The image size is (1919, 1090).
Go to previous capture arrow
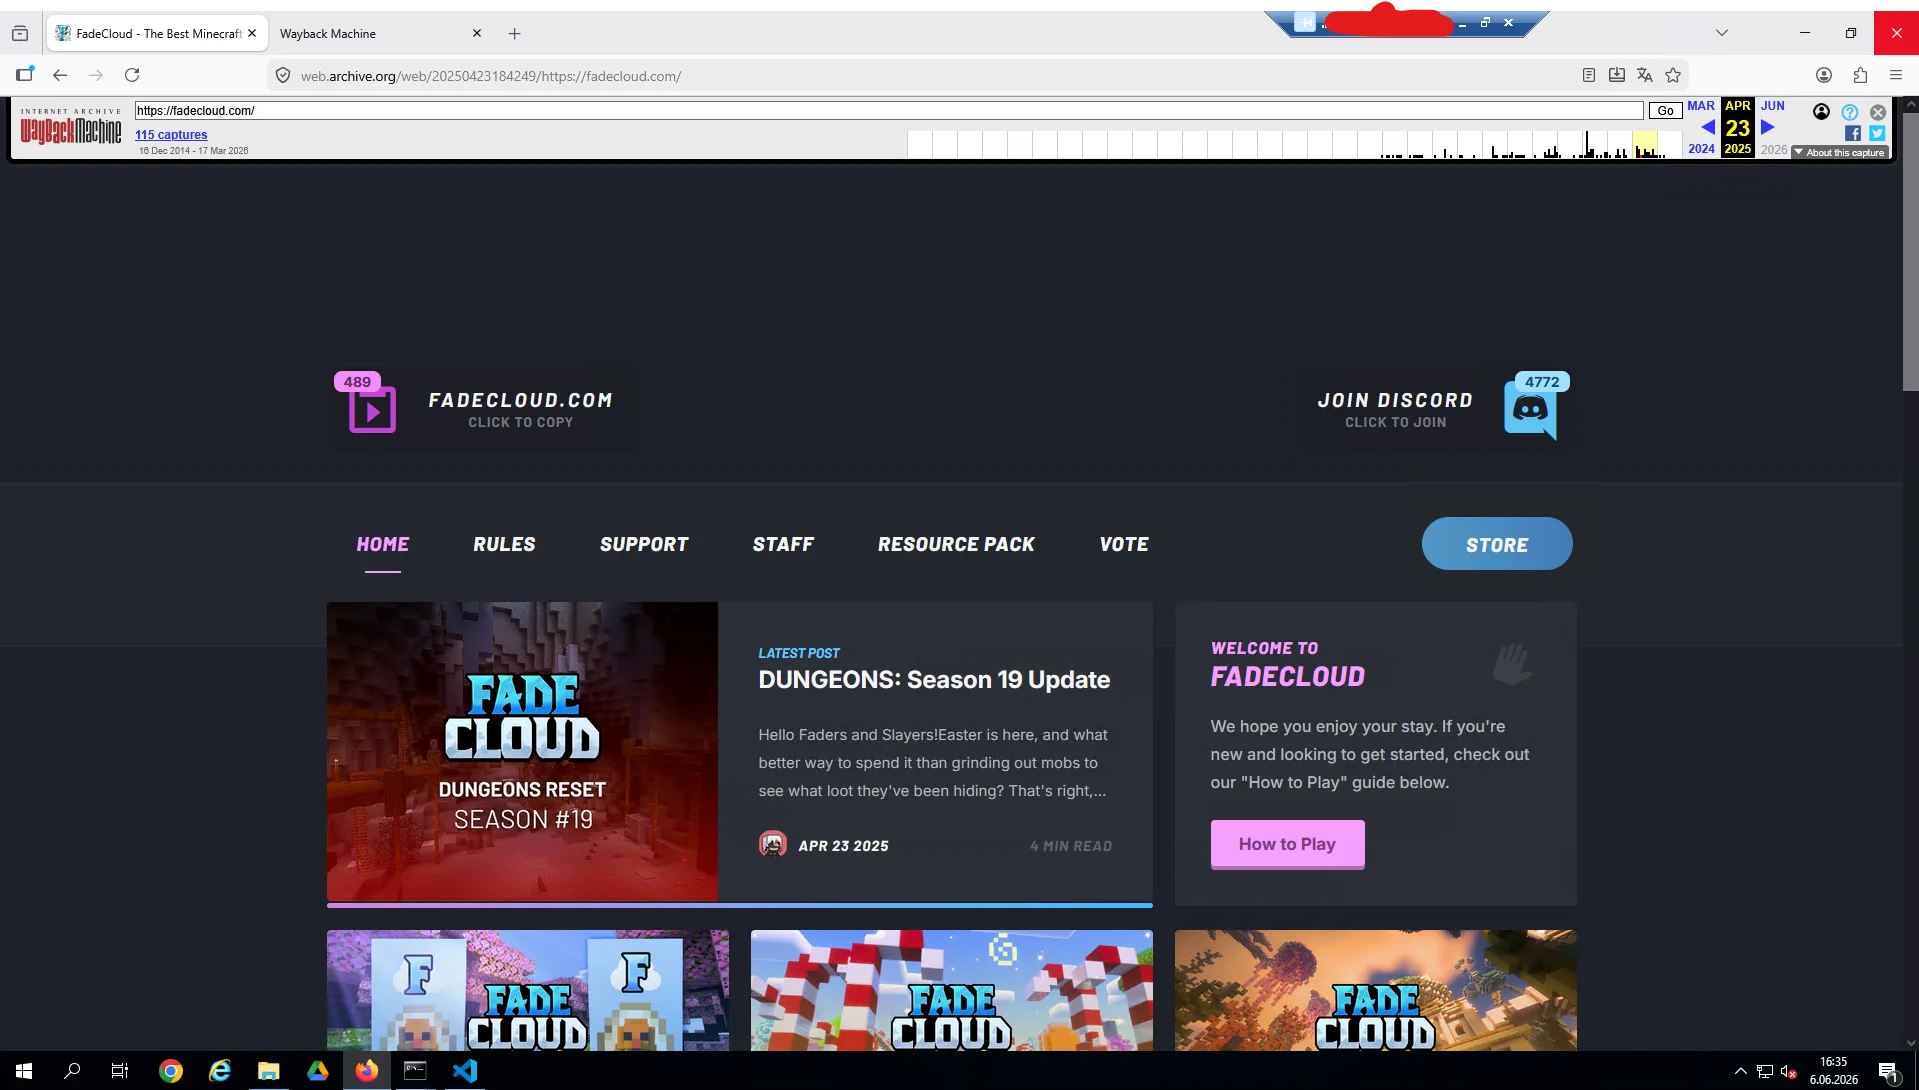click(1708, 127)
